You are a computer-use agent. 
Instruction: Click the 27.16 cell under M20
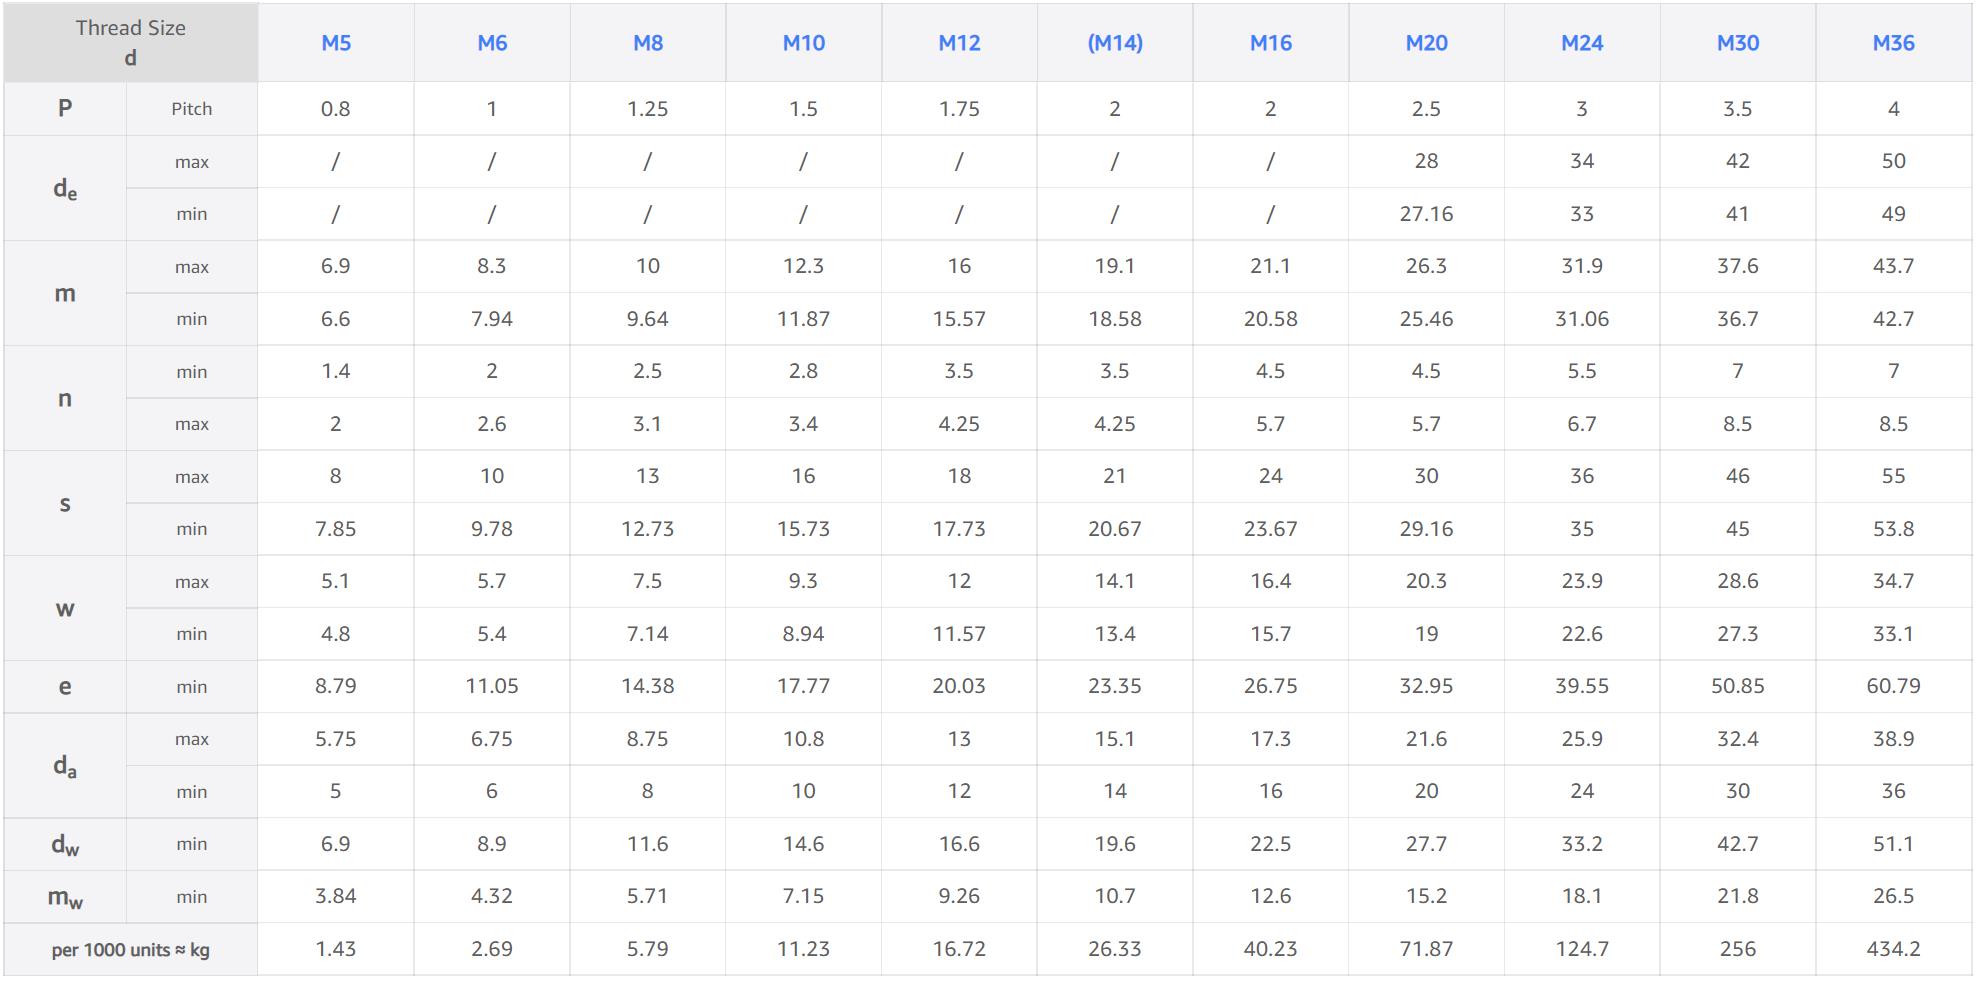click(x=1426, y=214)
